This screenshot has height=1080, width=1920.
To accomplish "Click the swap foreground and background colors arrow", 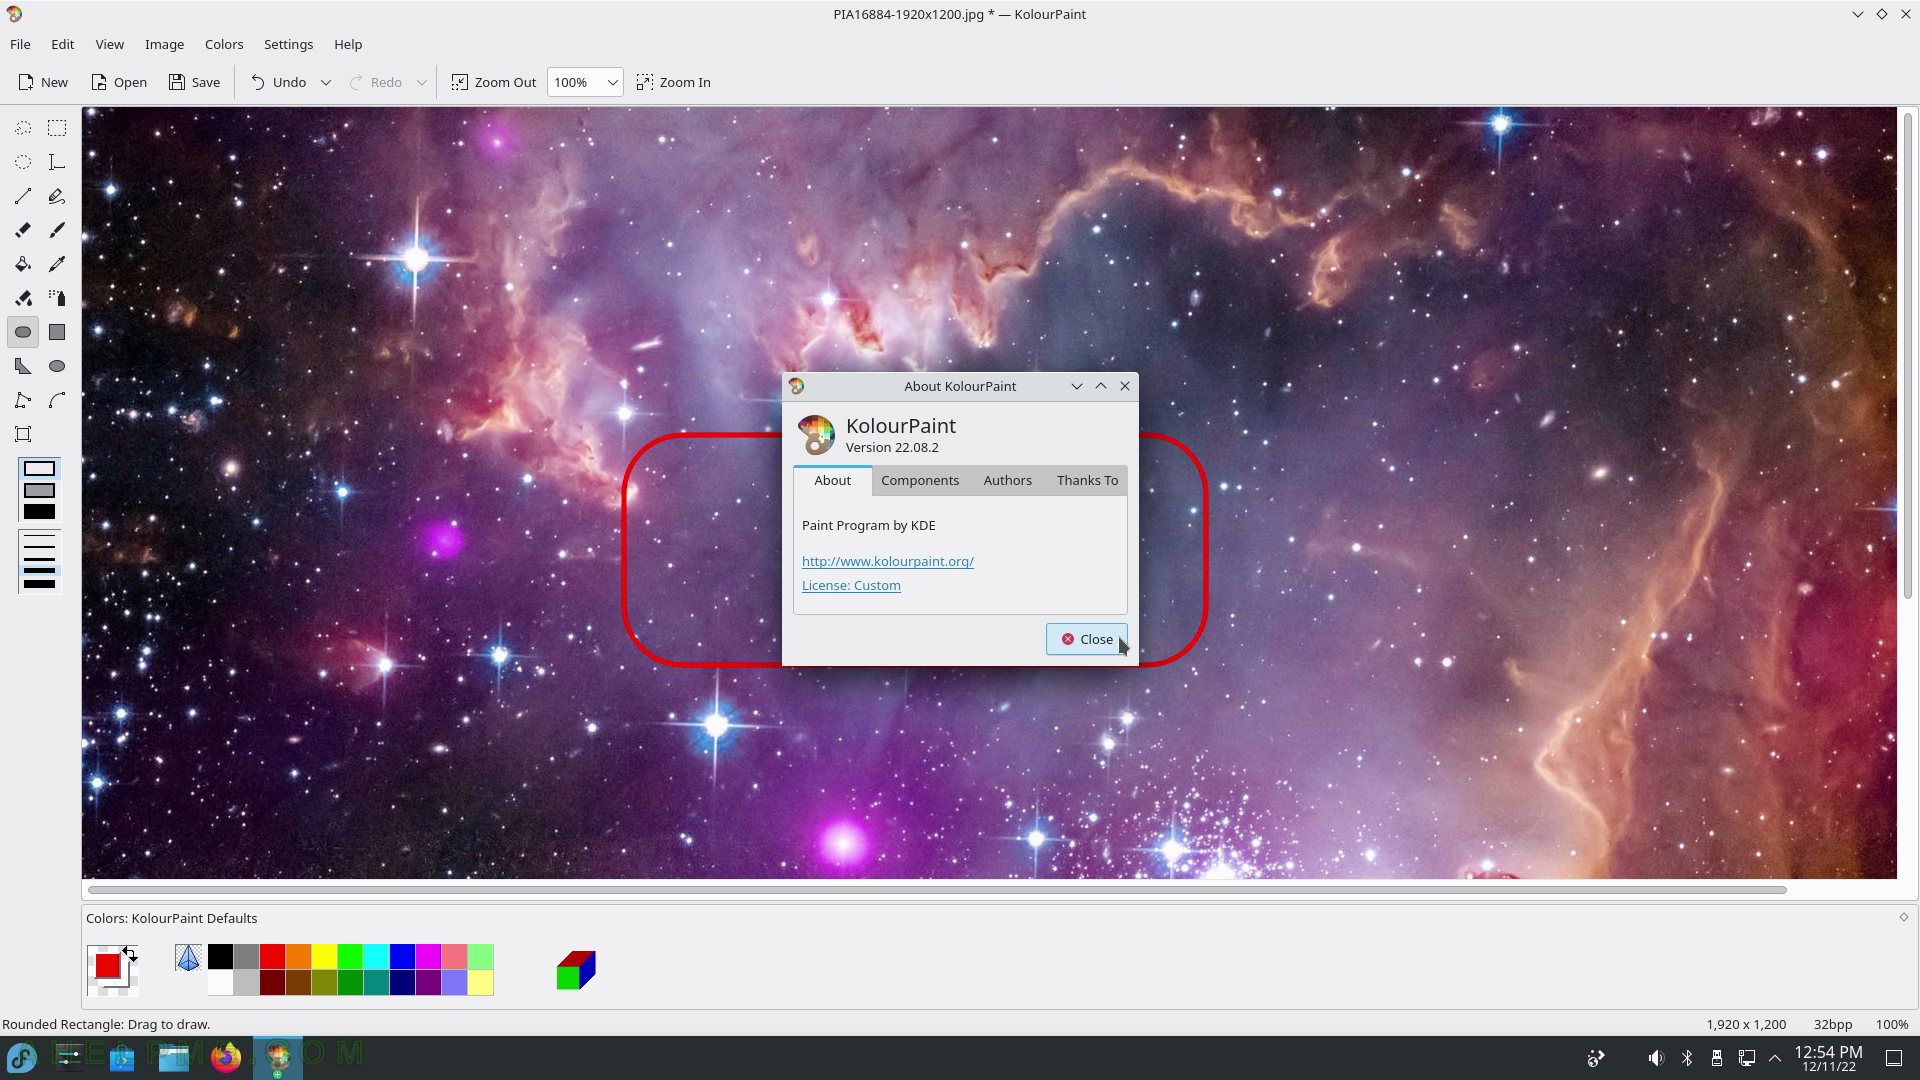I will (130, 953).
